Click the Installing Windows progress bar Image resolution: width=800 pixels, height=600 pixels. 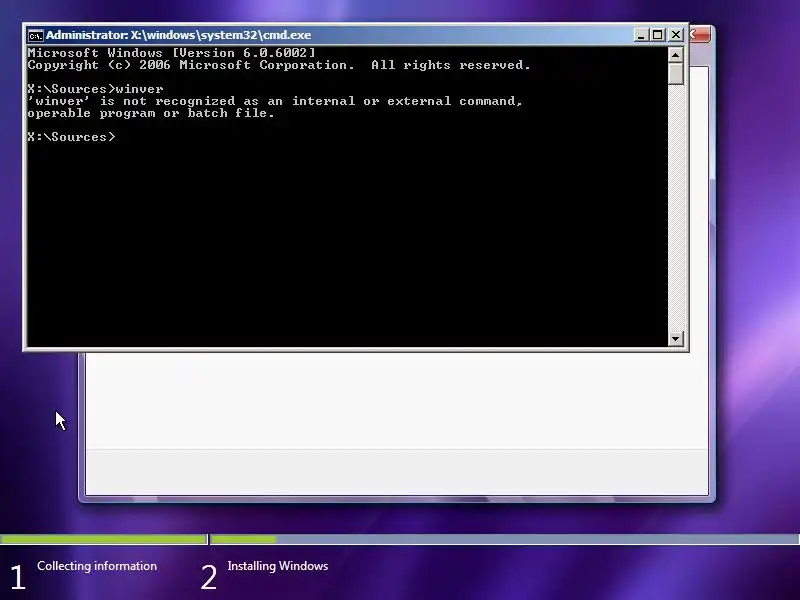[x=505, y=539]
